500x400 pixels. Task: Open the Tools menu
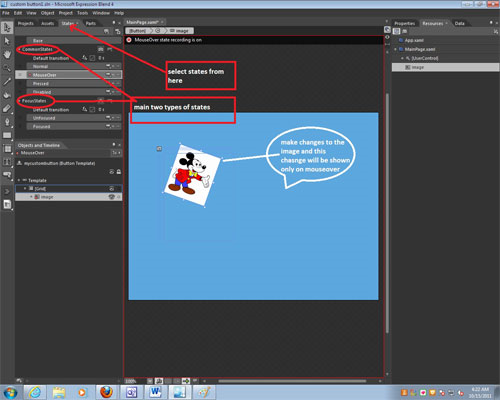(82, 13)
